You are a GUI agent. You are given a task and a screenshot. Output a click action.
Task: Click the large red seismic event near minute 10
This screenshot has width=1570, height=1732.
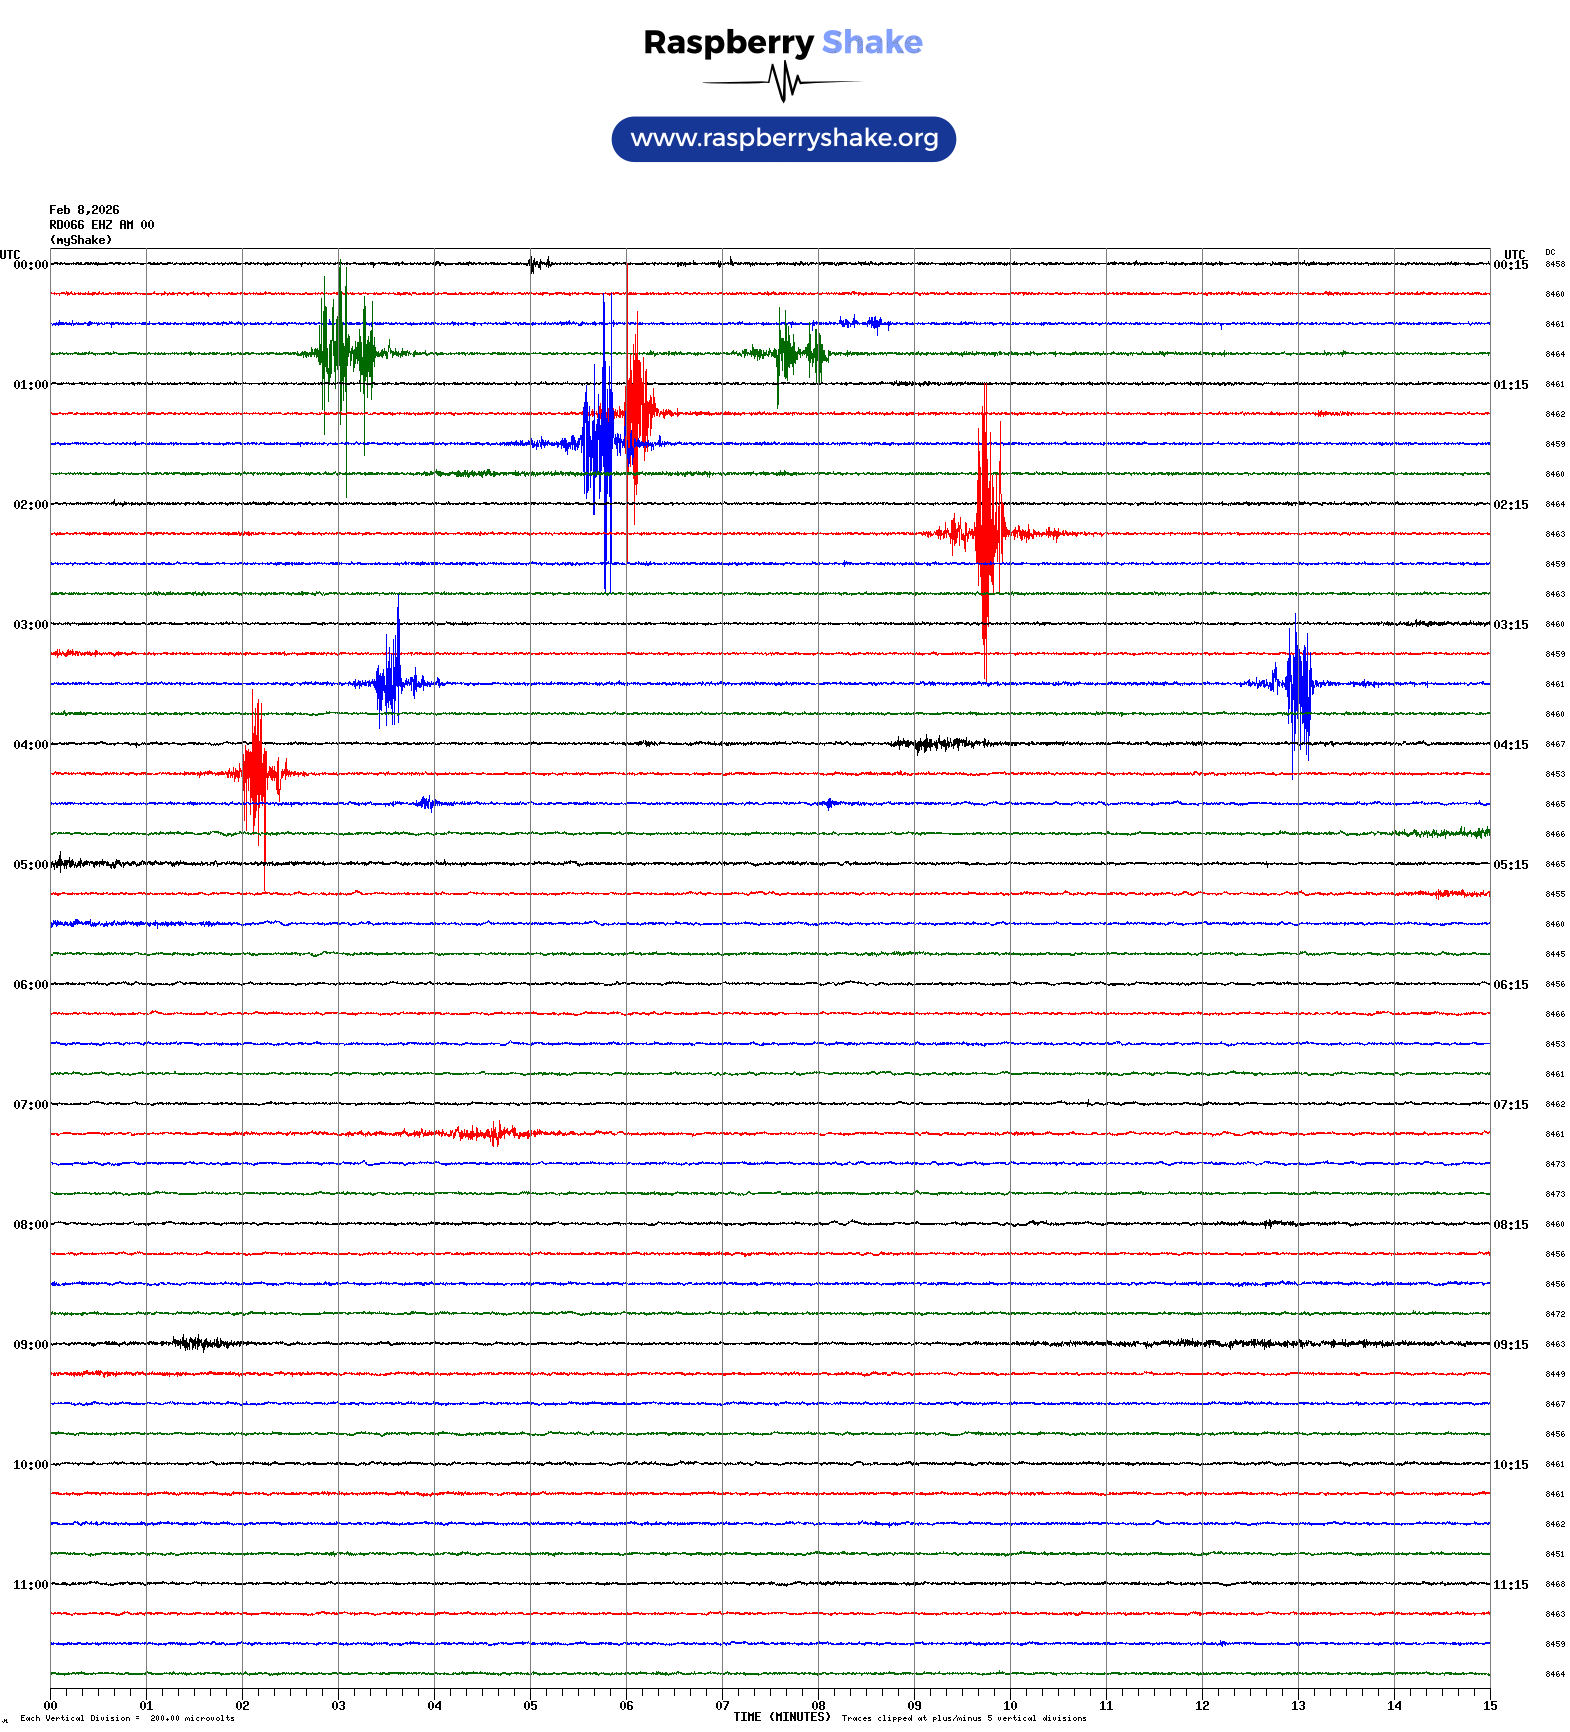986,532
